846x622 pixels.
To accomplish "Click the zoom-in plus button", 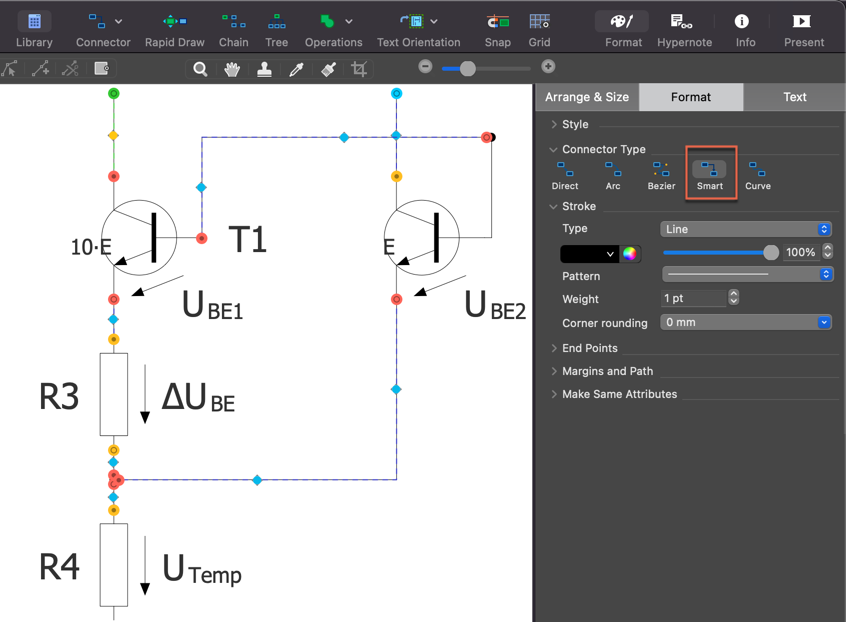I will pyautogui.click(x=548, y=66).
